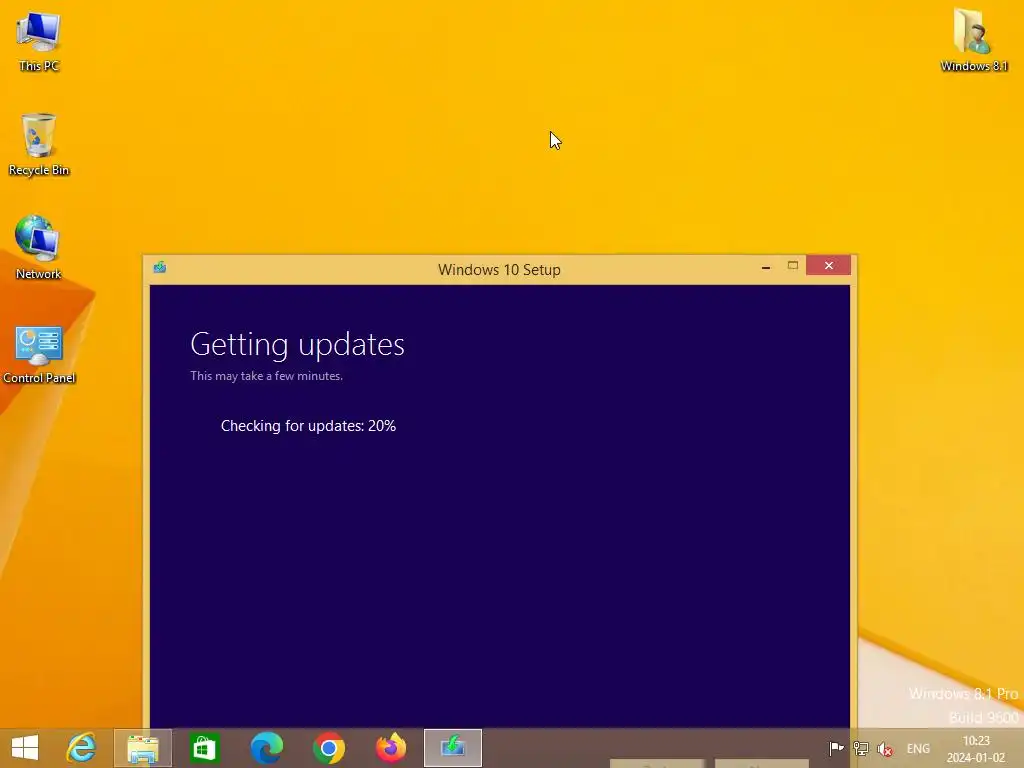Switch input language ENG indicator

(918, 748)
